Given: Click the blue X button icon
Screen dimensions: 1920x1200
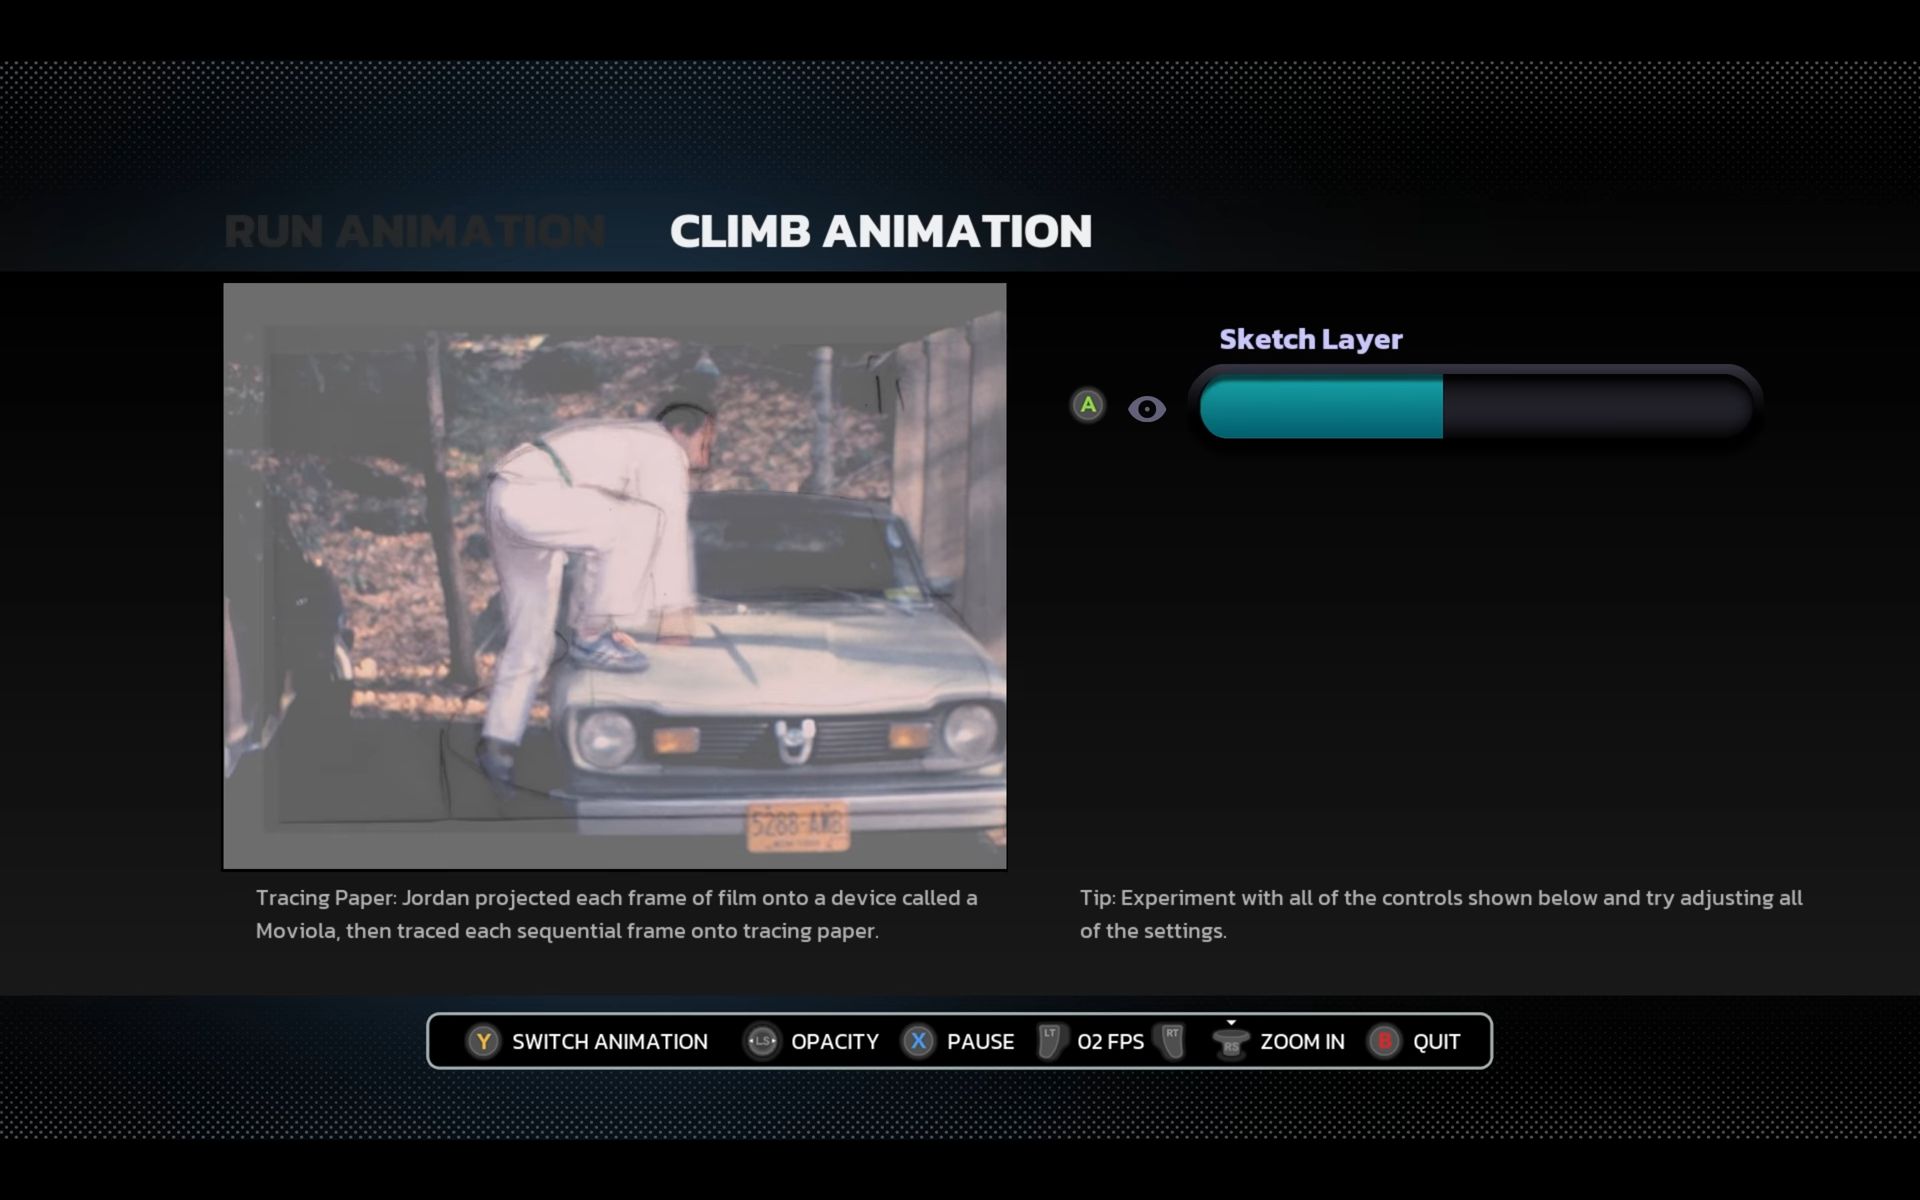Looking at the screenshot, I should click(x=918, y=1041).
